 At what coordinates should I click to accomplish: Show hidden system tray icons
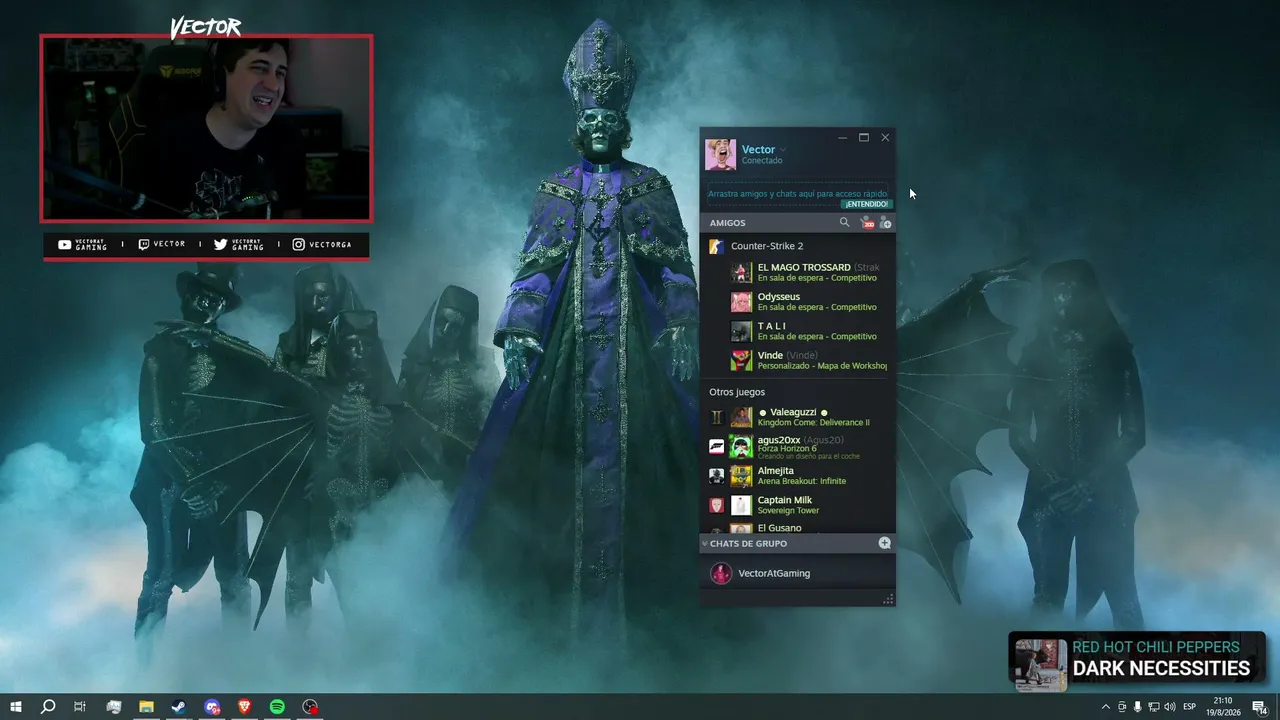1105,707
